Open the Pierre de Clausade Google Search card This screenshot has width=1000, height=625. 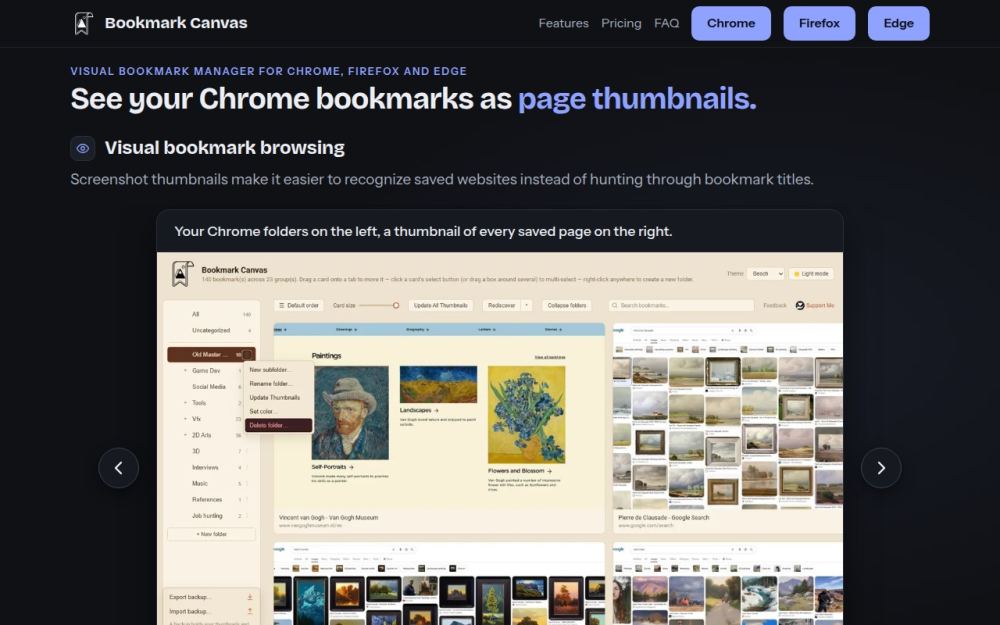(728, 428)
